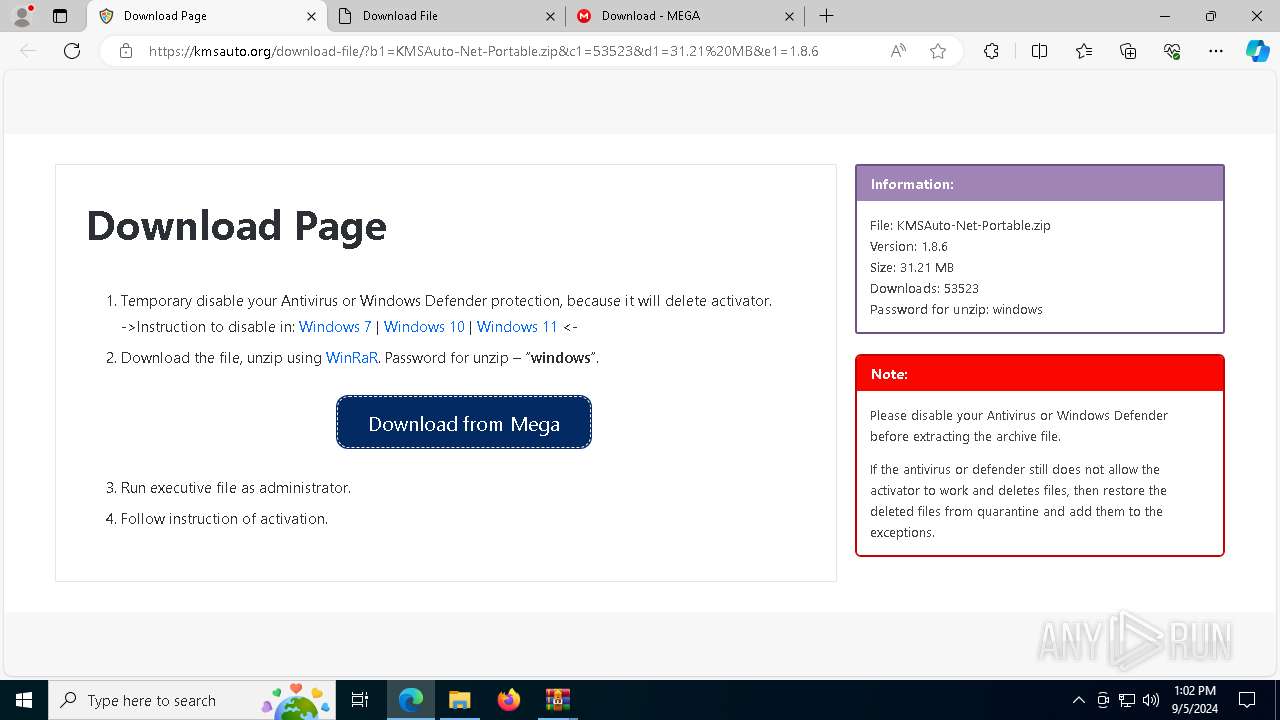Close the Download Page tab
The image size is (1280, 720).
(x=311, y=16)
